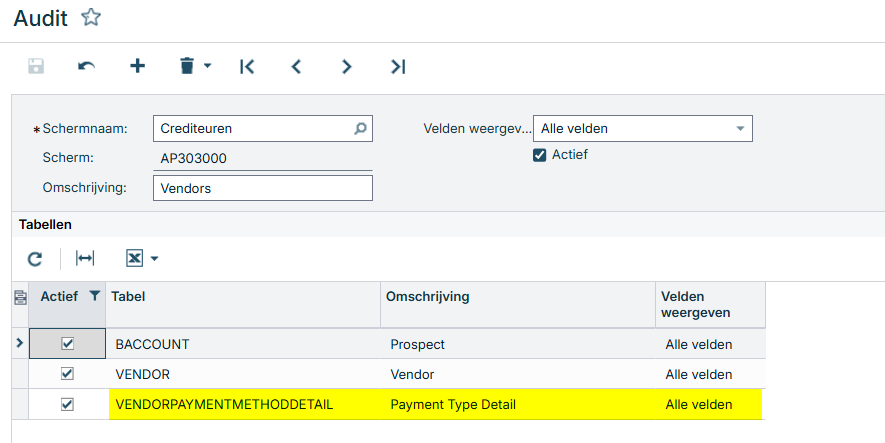885x443 pixels.
Task: Jump to the last record
Action: [398, 66]
